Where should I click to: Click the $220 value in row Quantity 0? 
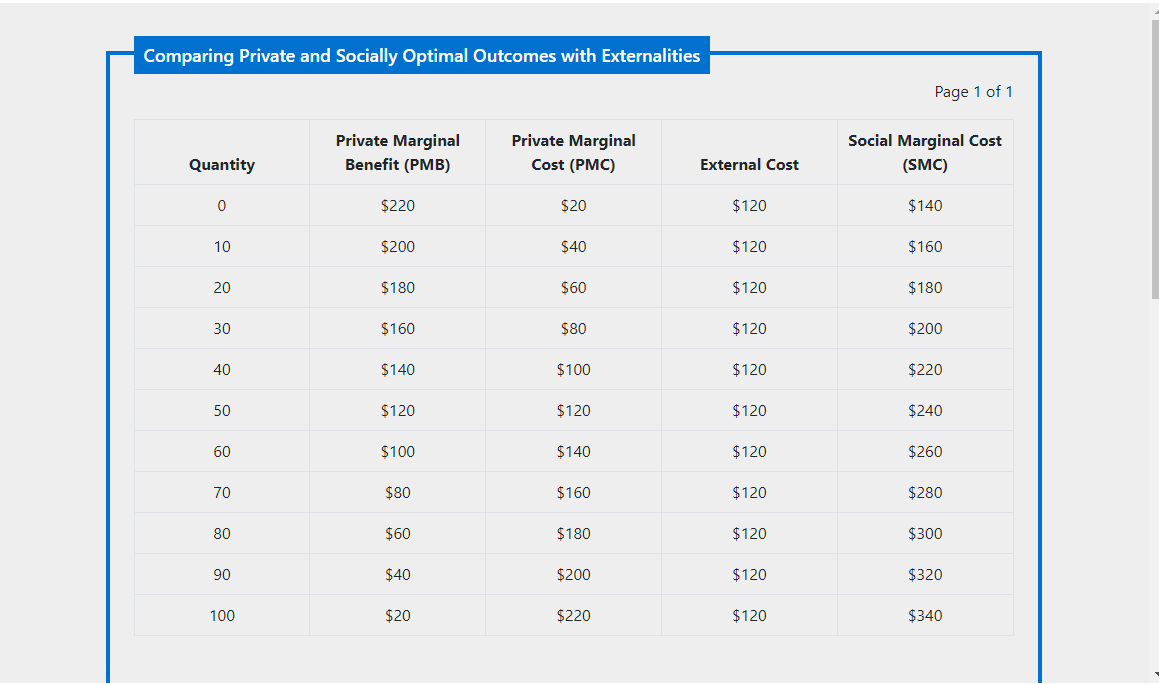397,205
